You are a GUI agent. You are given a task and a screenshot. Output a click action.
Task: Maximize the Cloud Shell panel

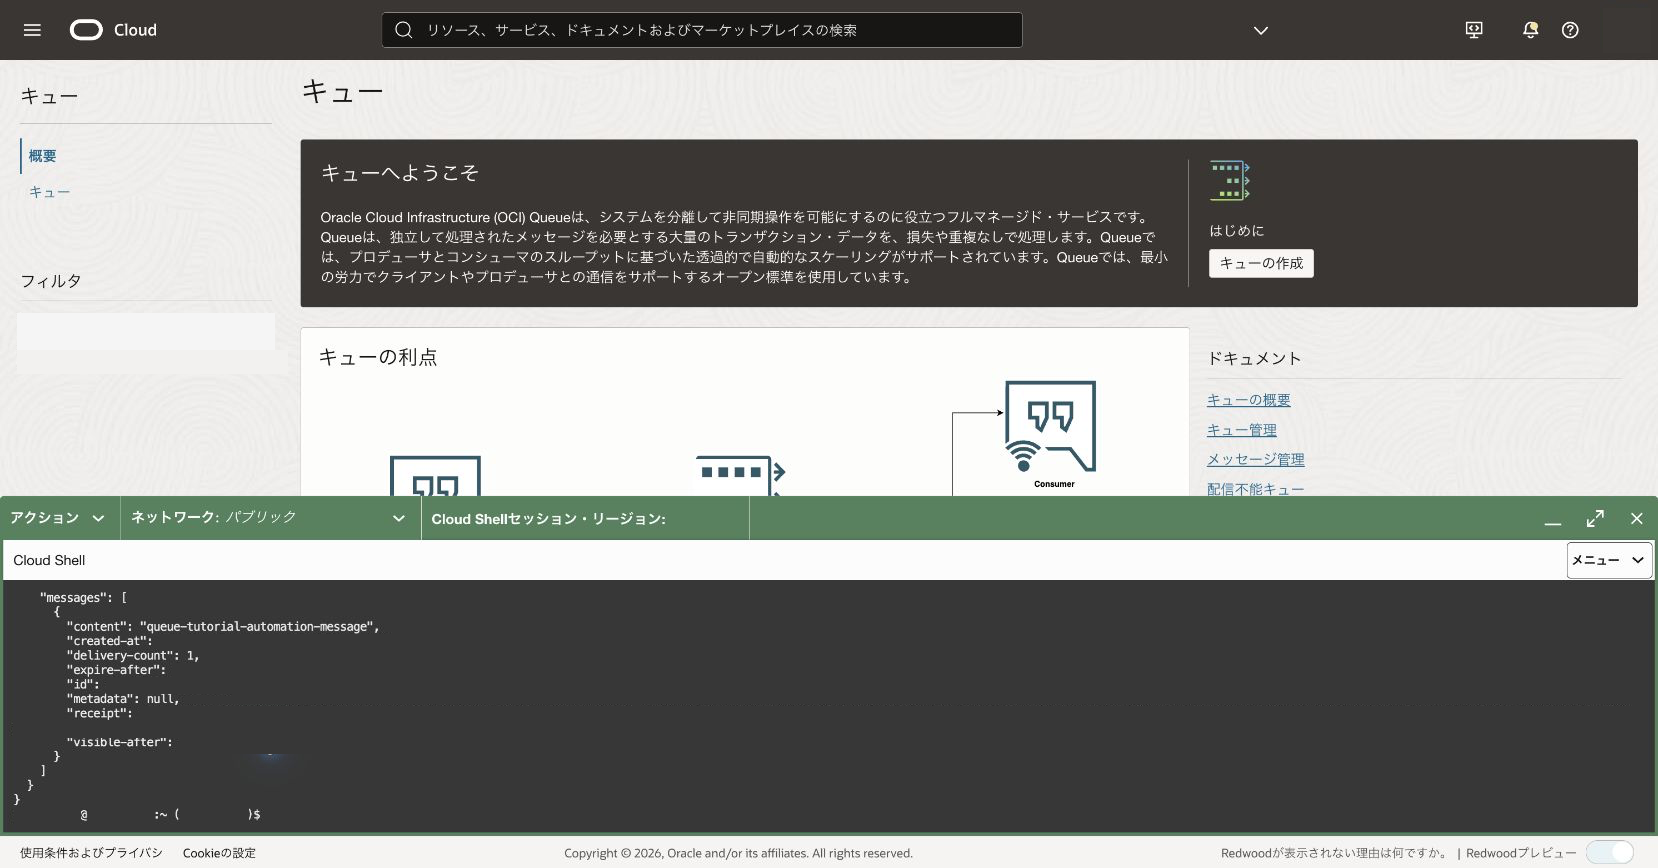pyautogui.click(x=1595, y=518)
